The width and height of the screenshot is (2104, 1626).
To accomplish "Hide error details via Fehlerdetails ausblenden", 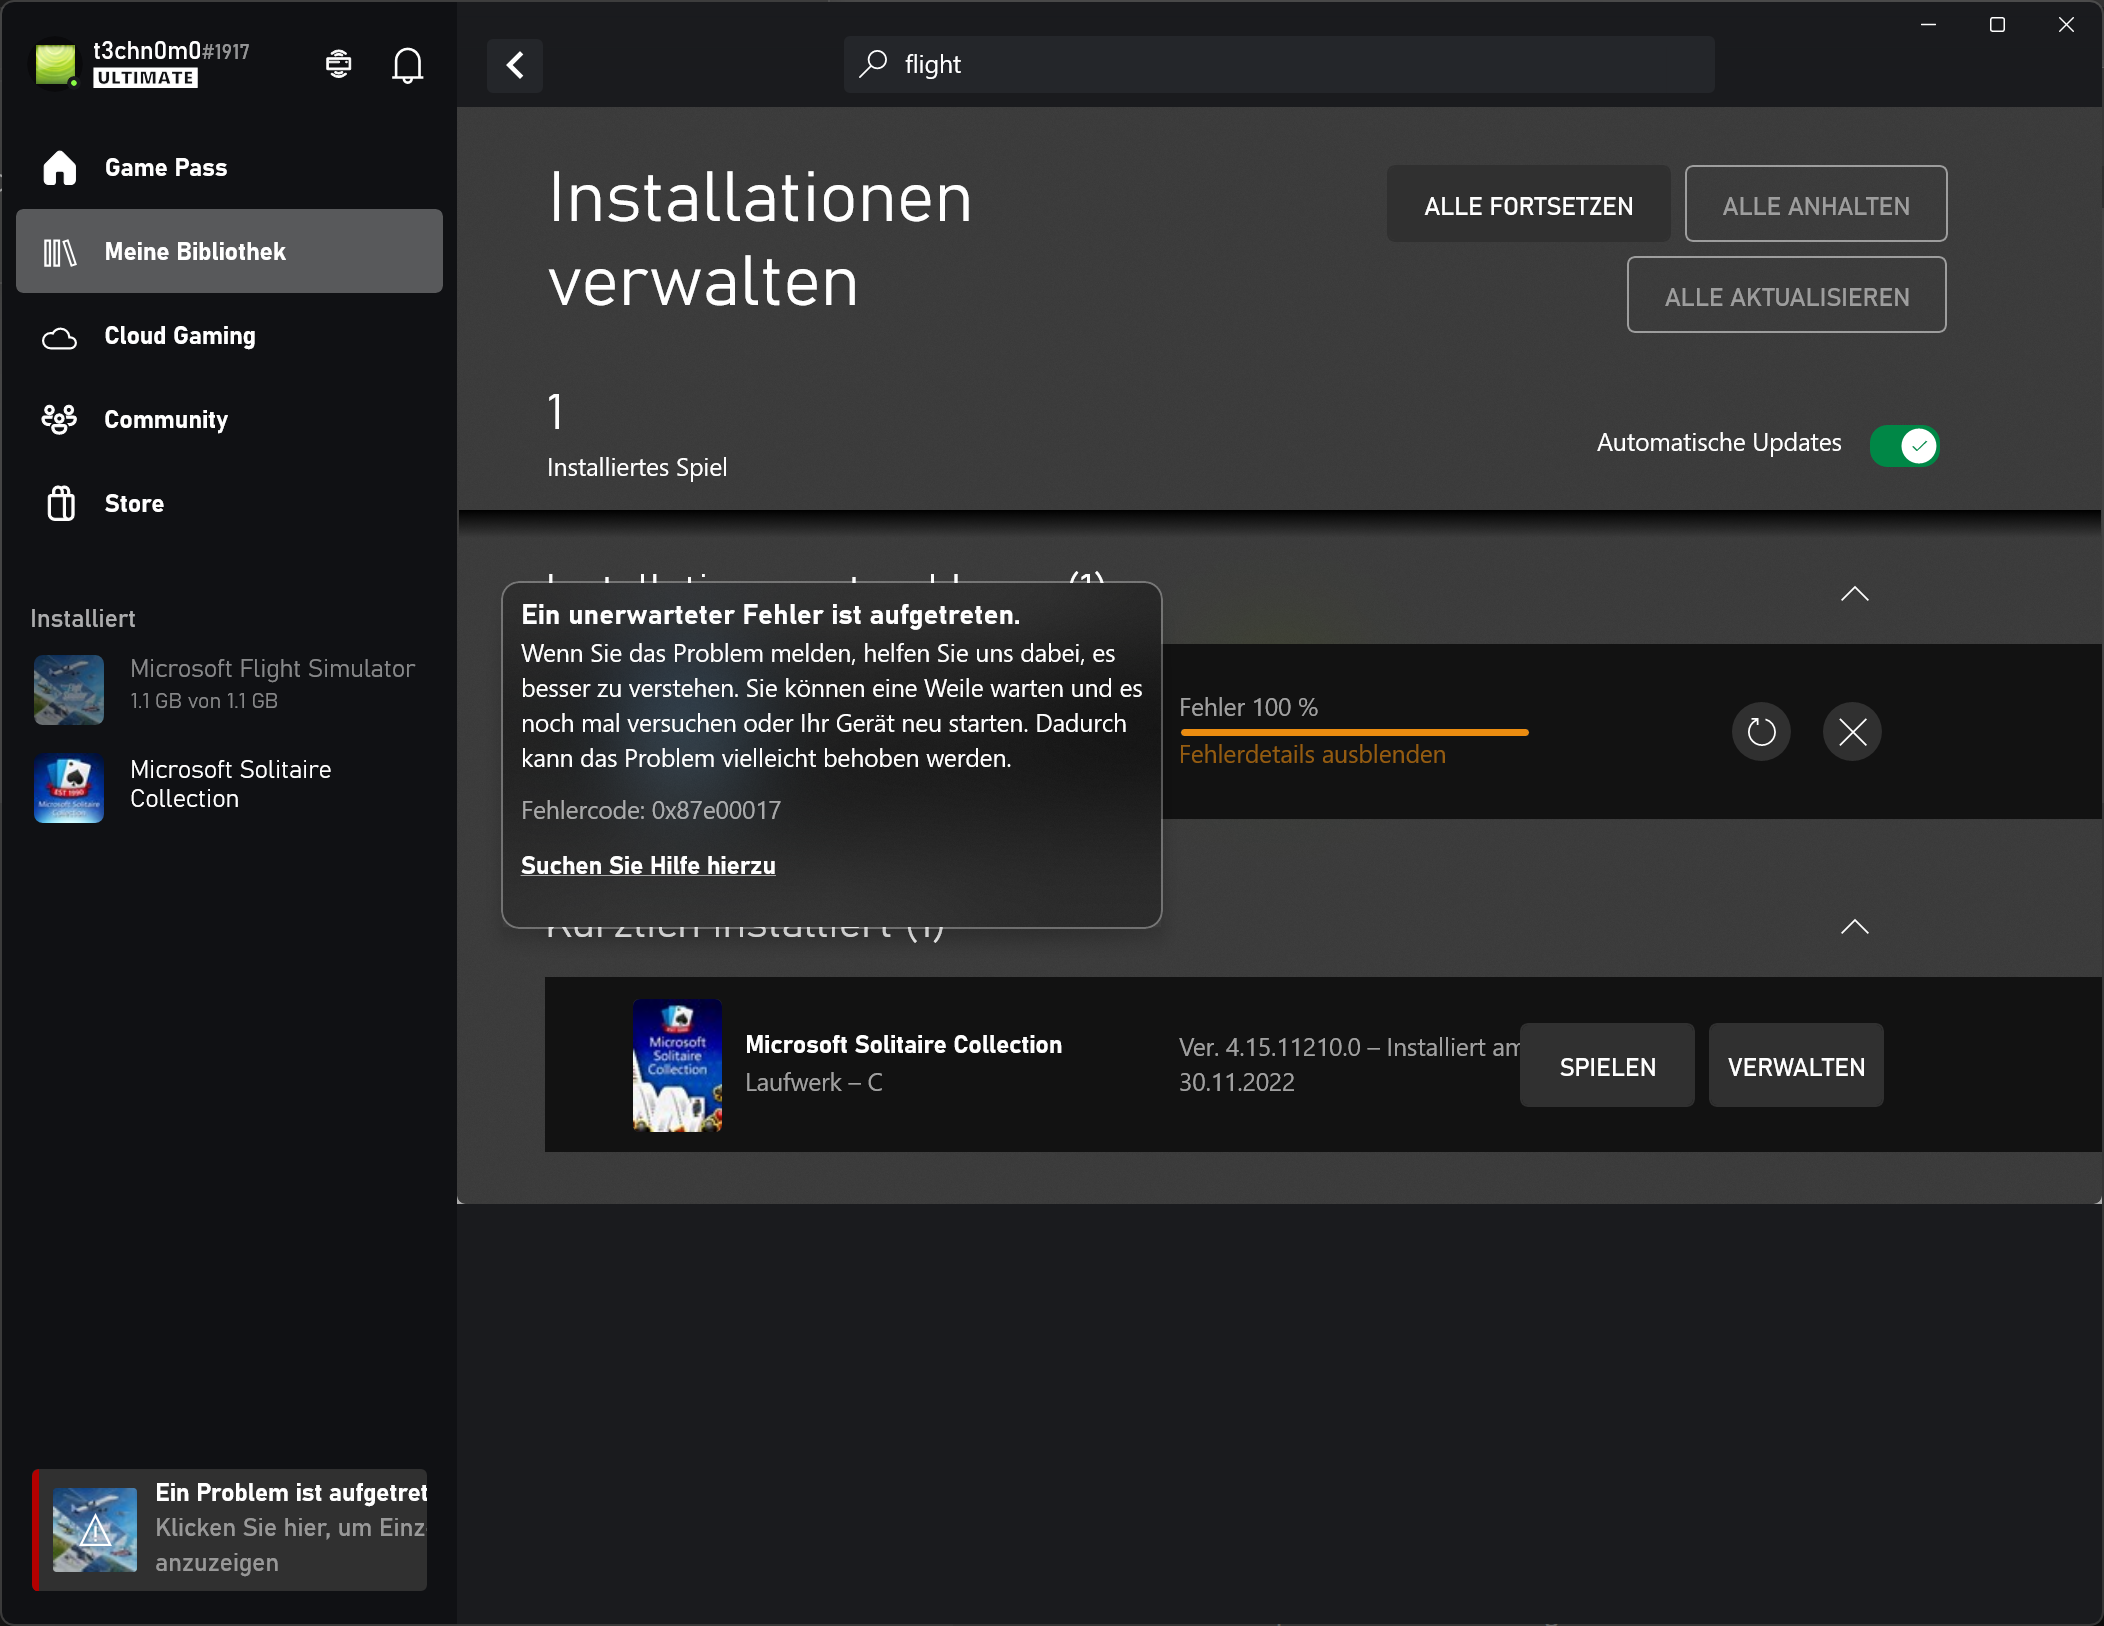I will (1312, 755).
